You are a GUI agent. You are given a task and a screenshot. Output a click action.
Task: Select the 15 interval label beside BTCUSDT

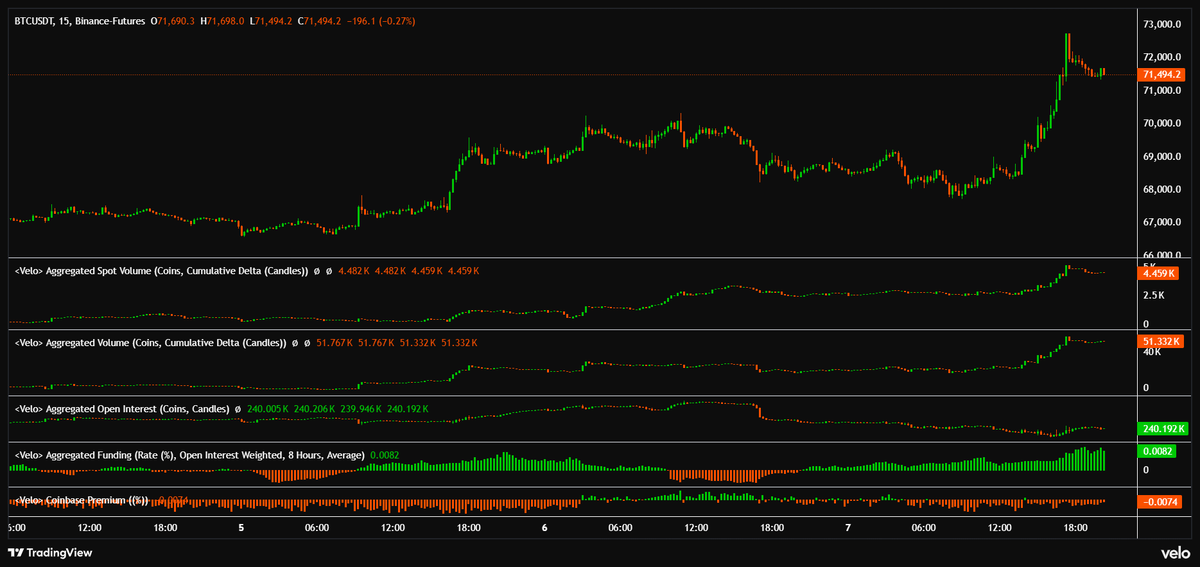pyautogui.click(x=67, y=21)
